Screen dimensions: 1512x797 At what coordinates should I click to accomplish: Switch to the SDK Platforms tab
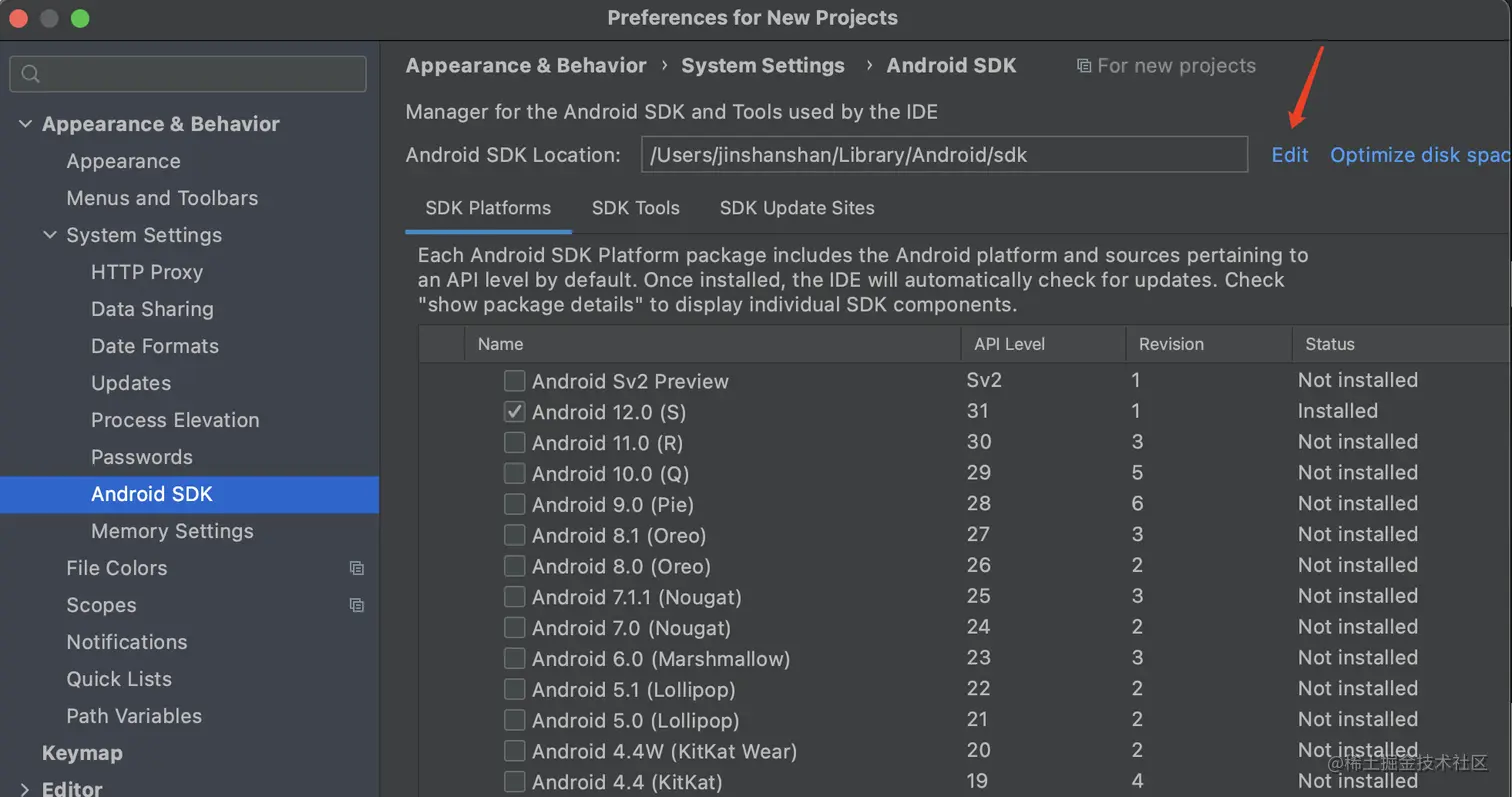pyautogui.click(x=488, y=208)
